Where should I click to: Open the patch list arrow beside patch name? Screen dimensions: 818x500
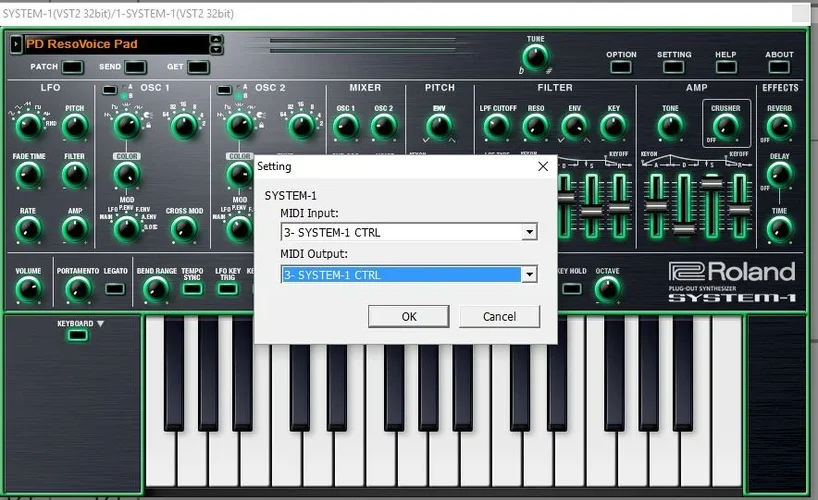[16, 44]
